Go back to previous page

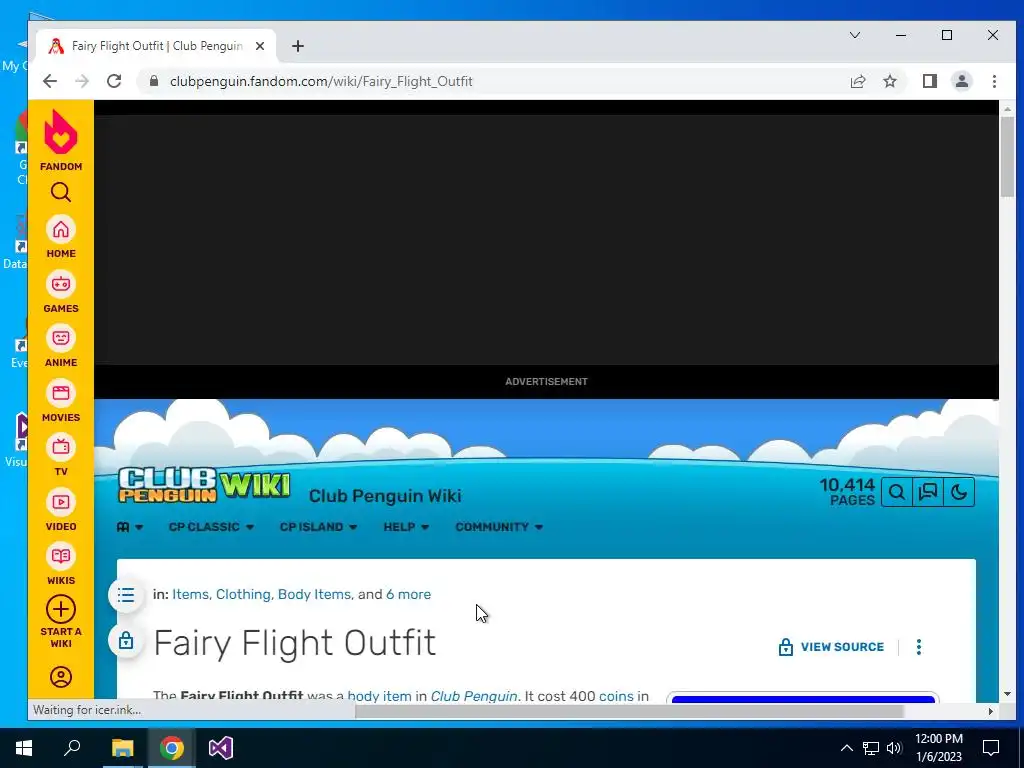(50, 81)
